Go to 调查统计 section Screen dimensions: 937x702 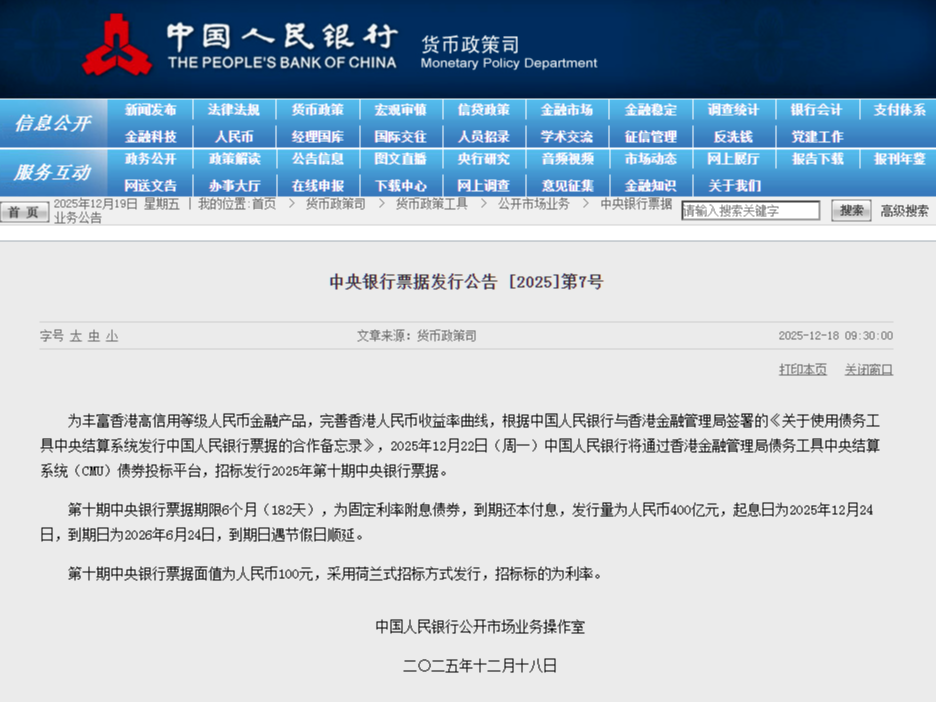[x=733, y=110]
